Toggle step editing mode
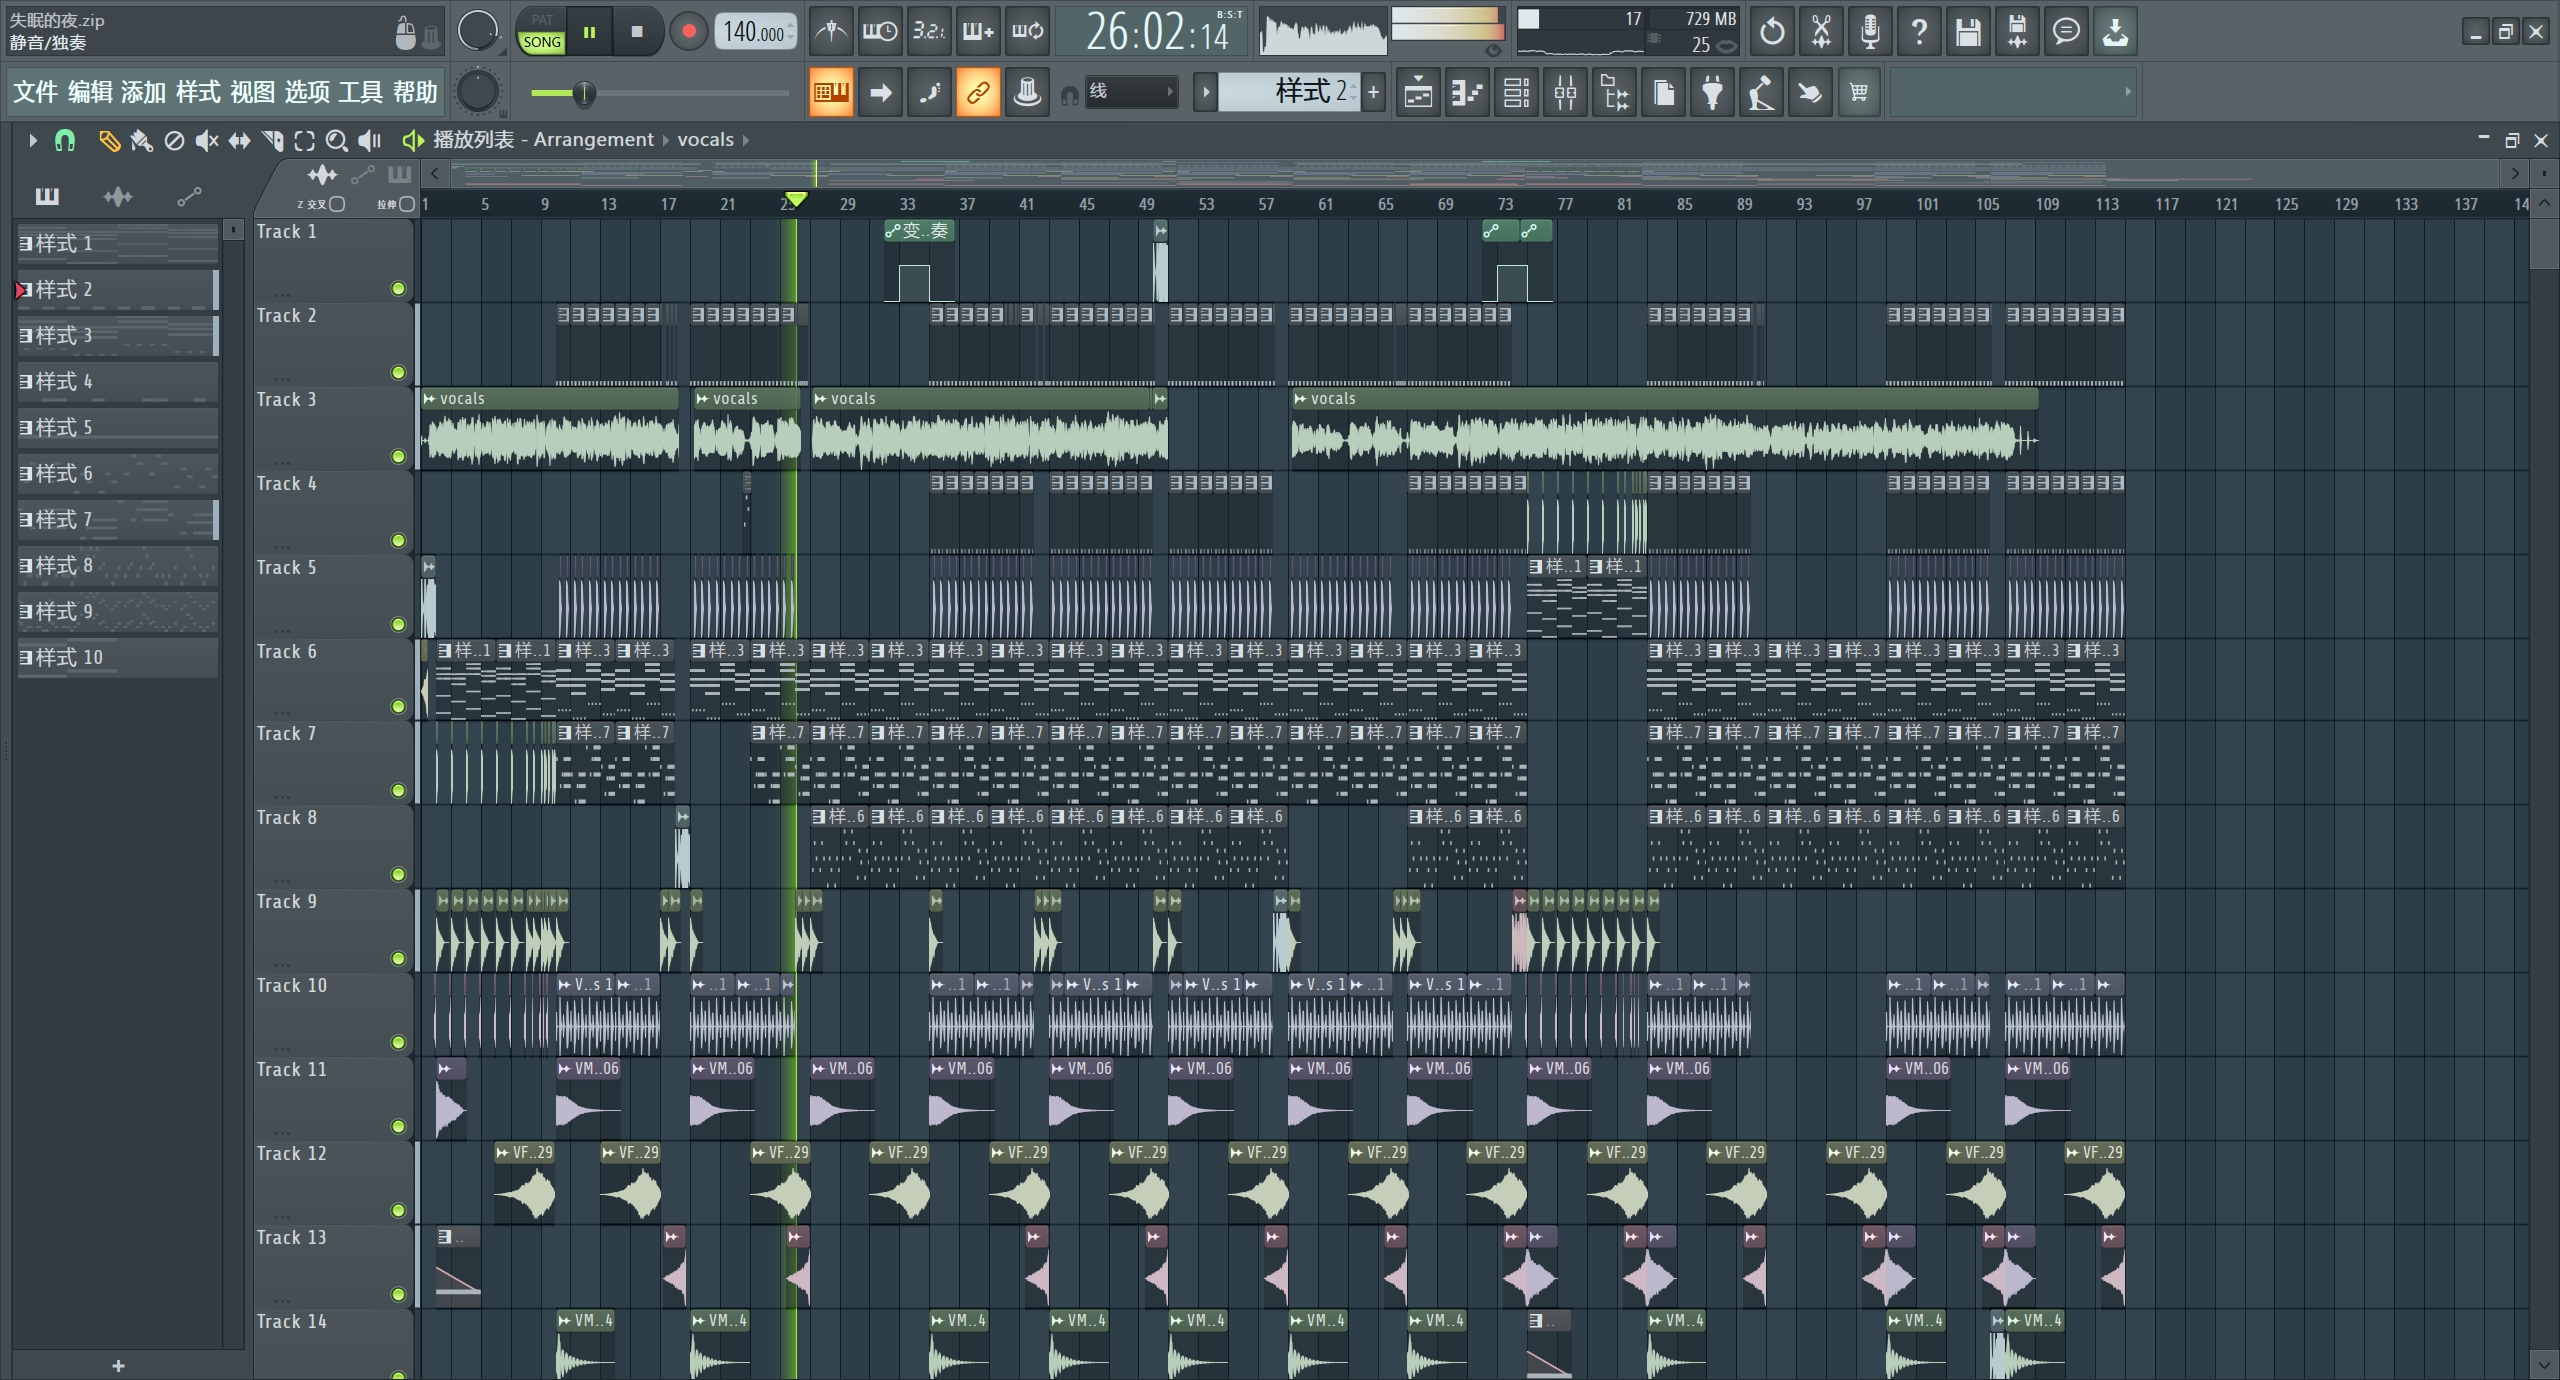 click(x=929, y=93)
